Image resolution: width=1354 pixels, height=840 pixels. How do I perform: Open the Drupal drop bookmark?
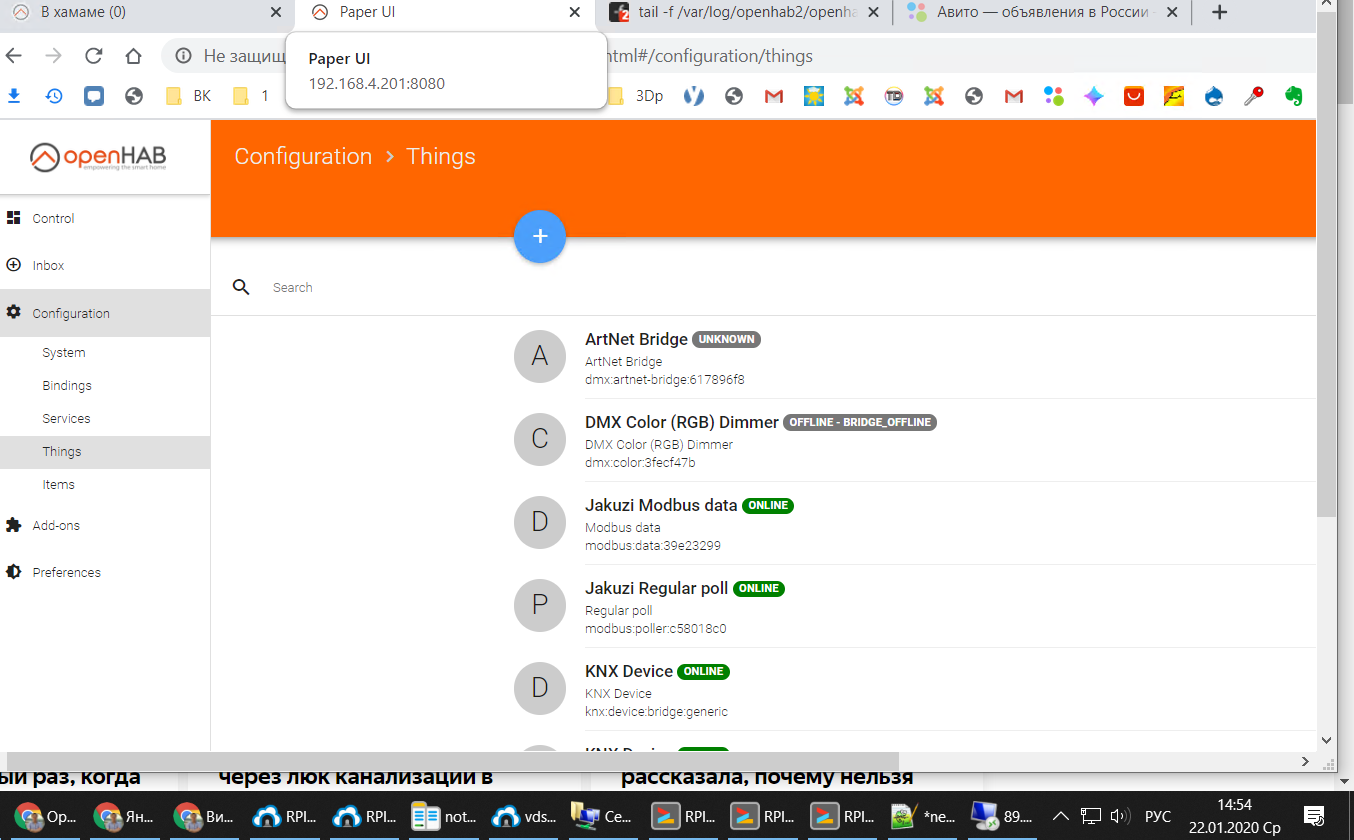(x=1213, y=96)
